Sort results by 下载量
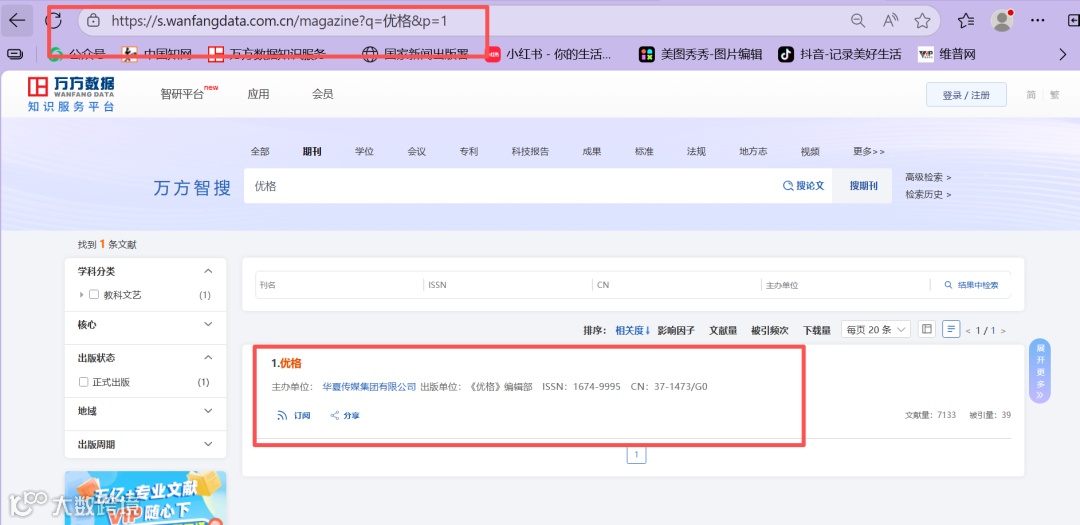 pos(817,330)
